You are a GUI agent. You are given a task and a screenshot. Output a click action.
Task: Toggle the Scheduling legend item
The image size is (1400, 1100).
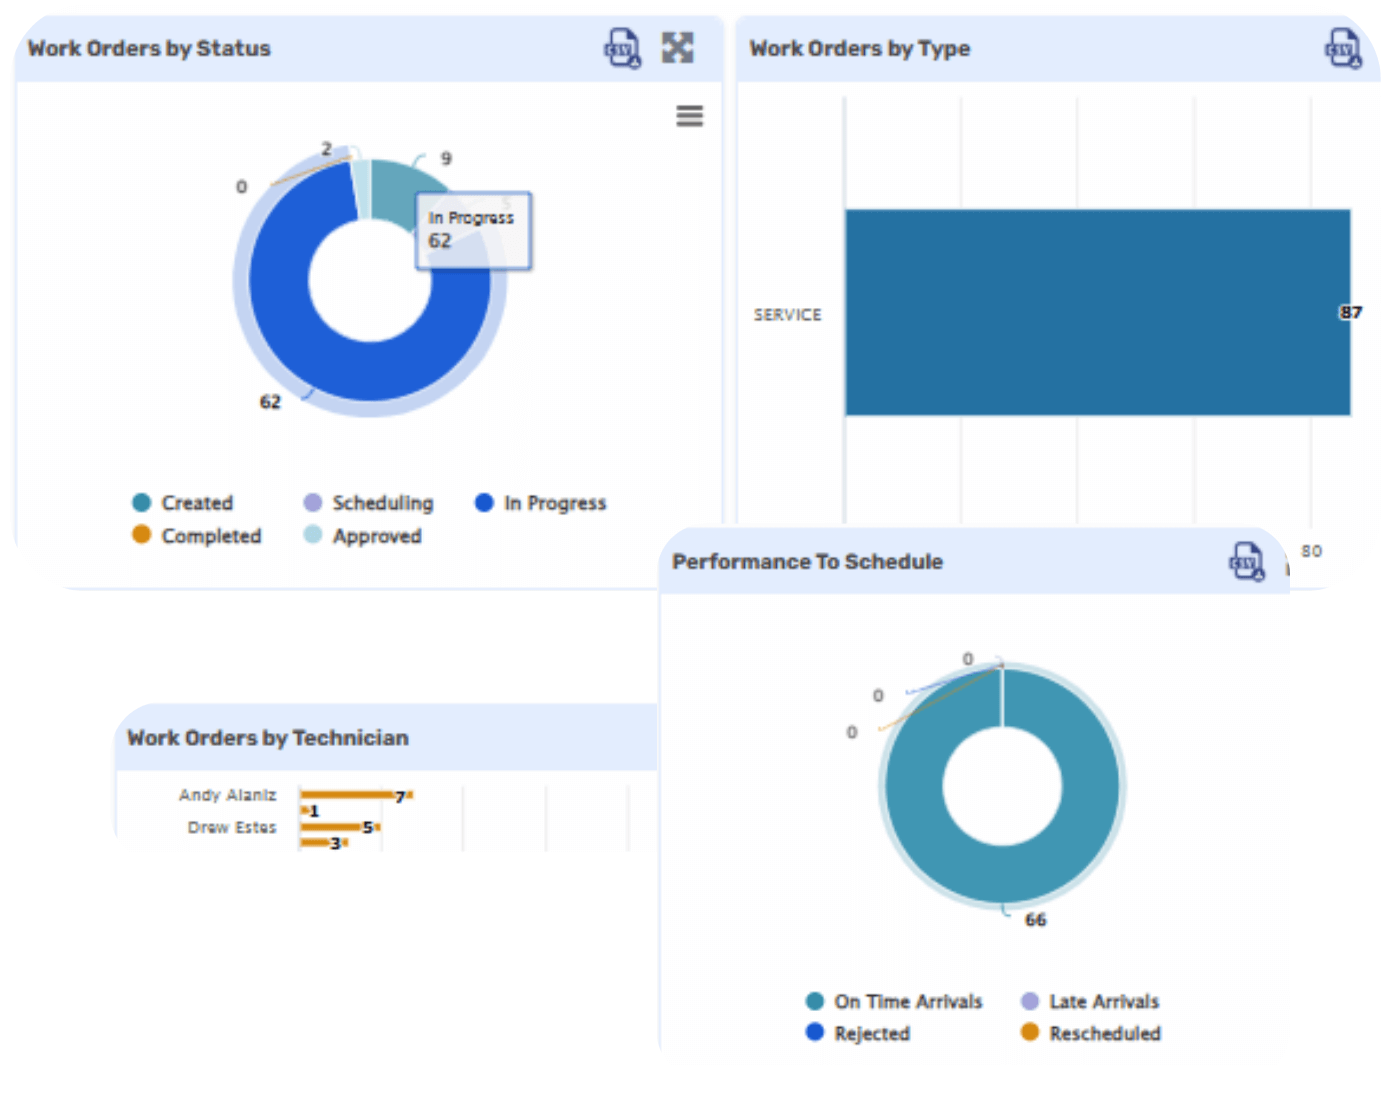click(x=369, y=502)
